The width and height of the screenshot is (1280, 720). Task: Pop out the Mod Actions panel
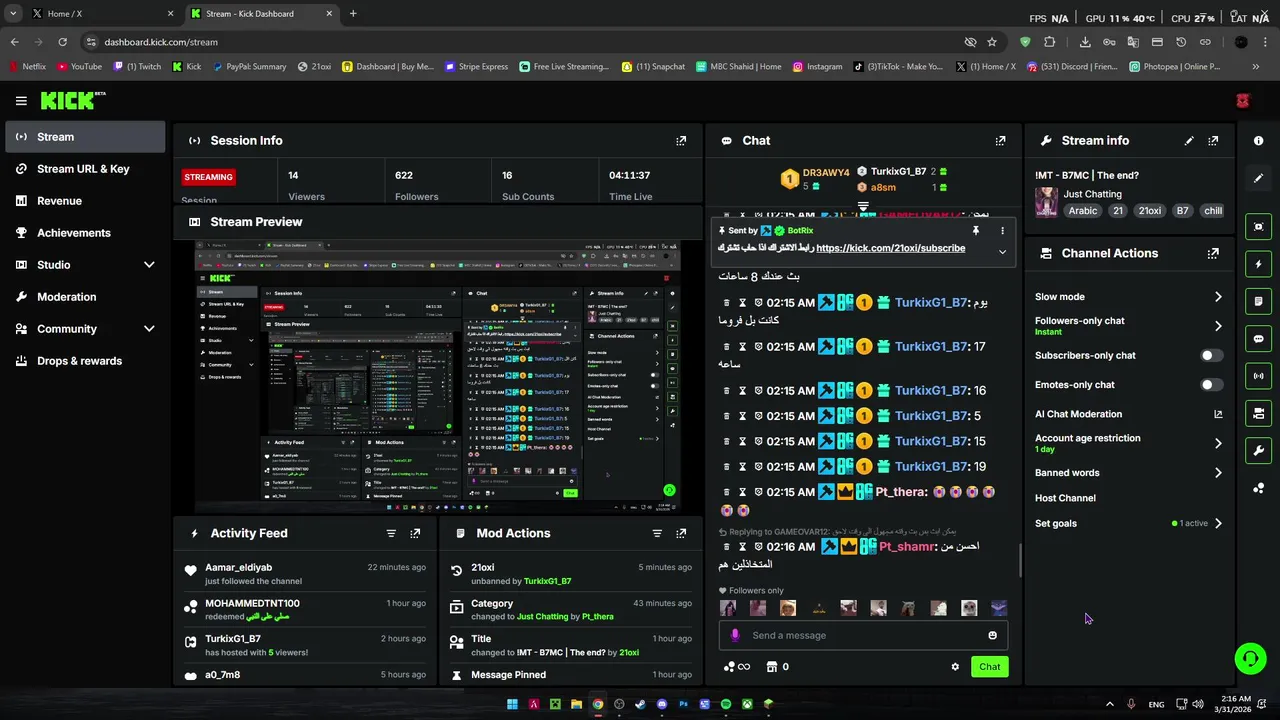tap(681, 533)
